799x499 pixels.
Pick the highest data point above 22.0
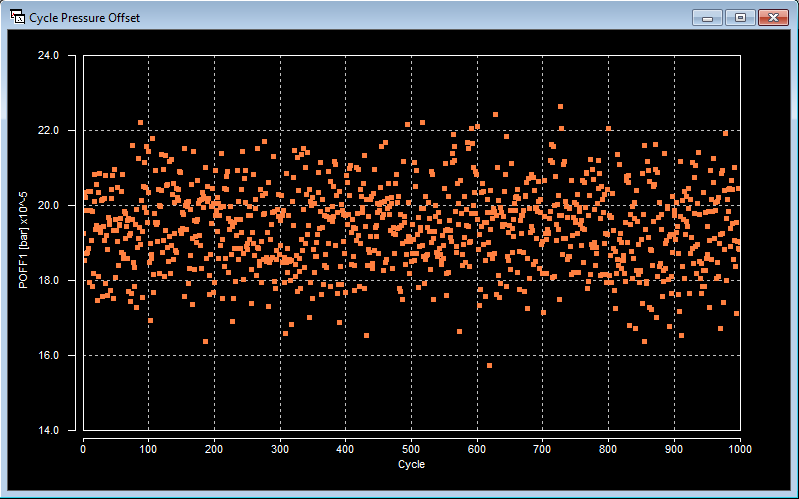560,106
